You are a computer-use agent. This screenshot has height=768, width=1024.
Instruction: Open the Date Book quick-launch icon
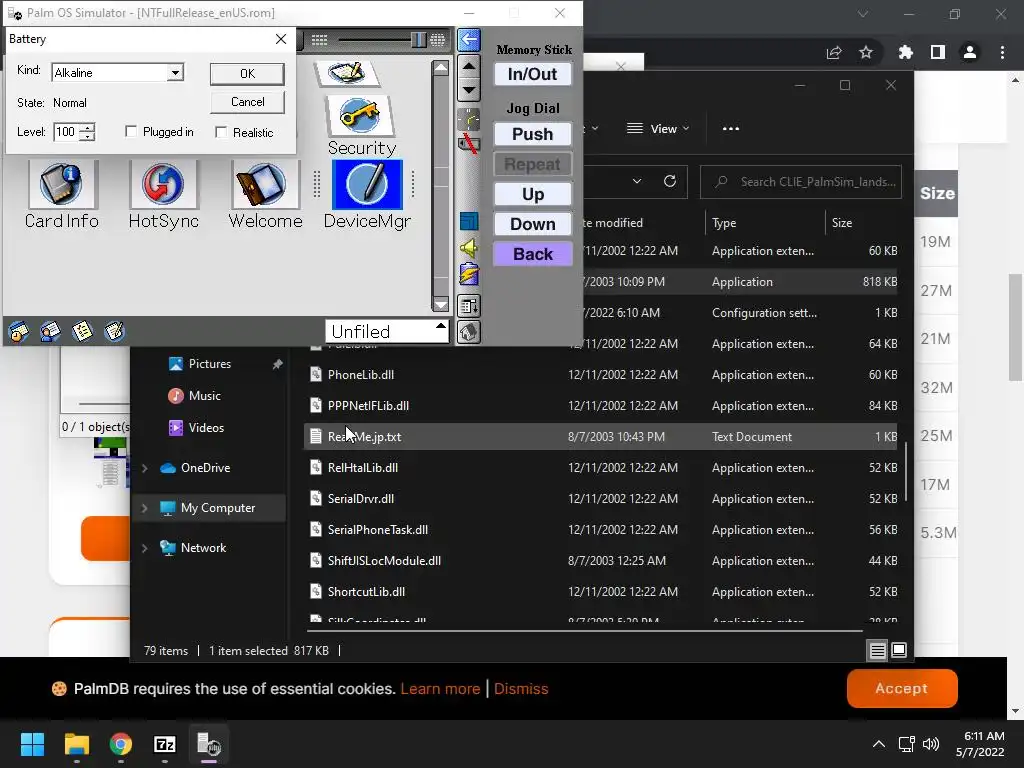point(18,332)
